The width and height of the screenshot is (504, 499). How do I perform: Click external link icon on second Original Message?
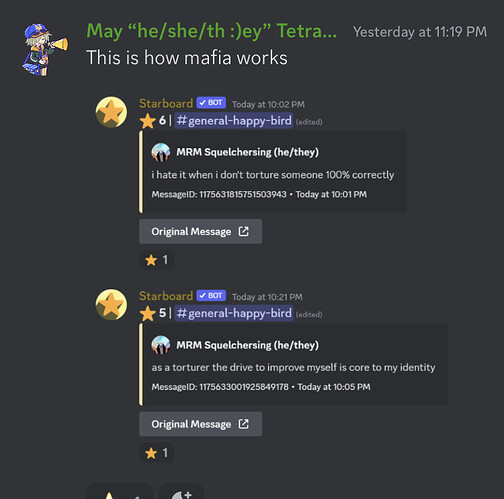click(x=244, y=424)
